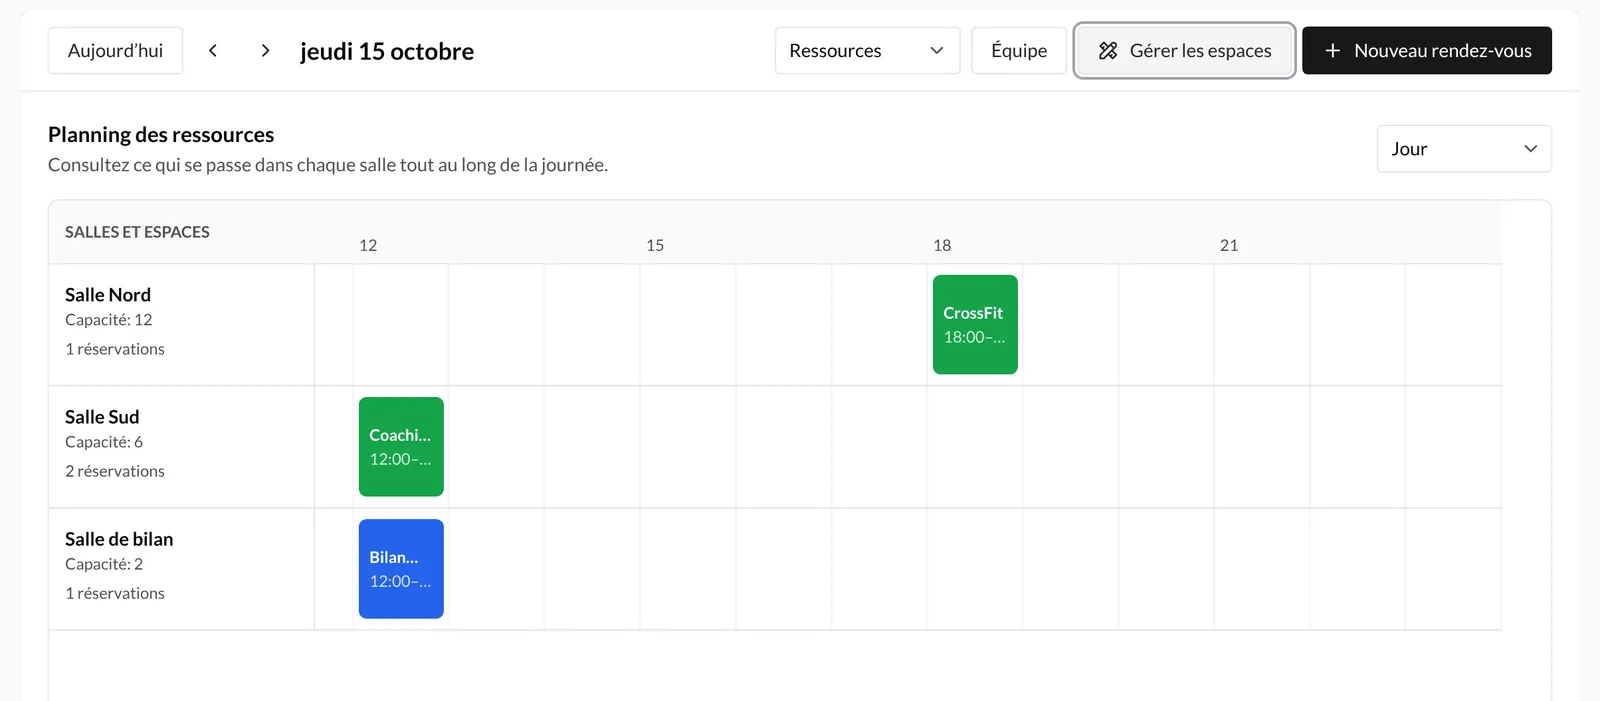Click the 18 hour marker in timeline
This screenshot has width=1600, height=701.
click(942, 245)
